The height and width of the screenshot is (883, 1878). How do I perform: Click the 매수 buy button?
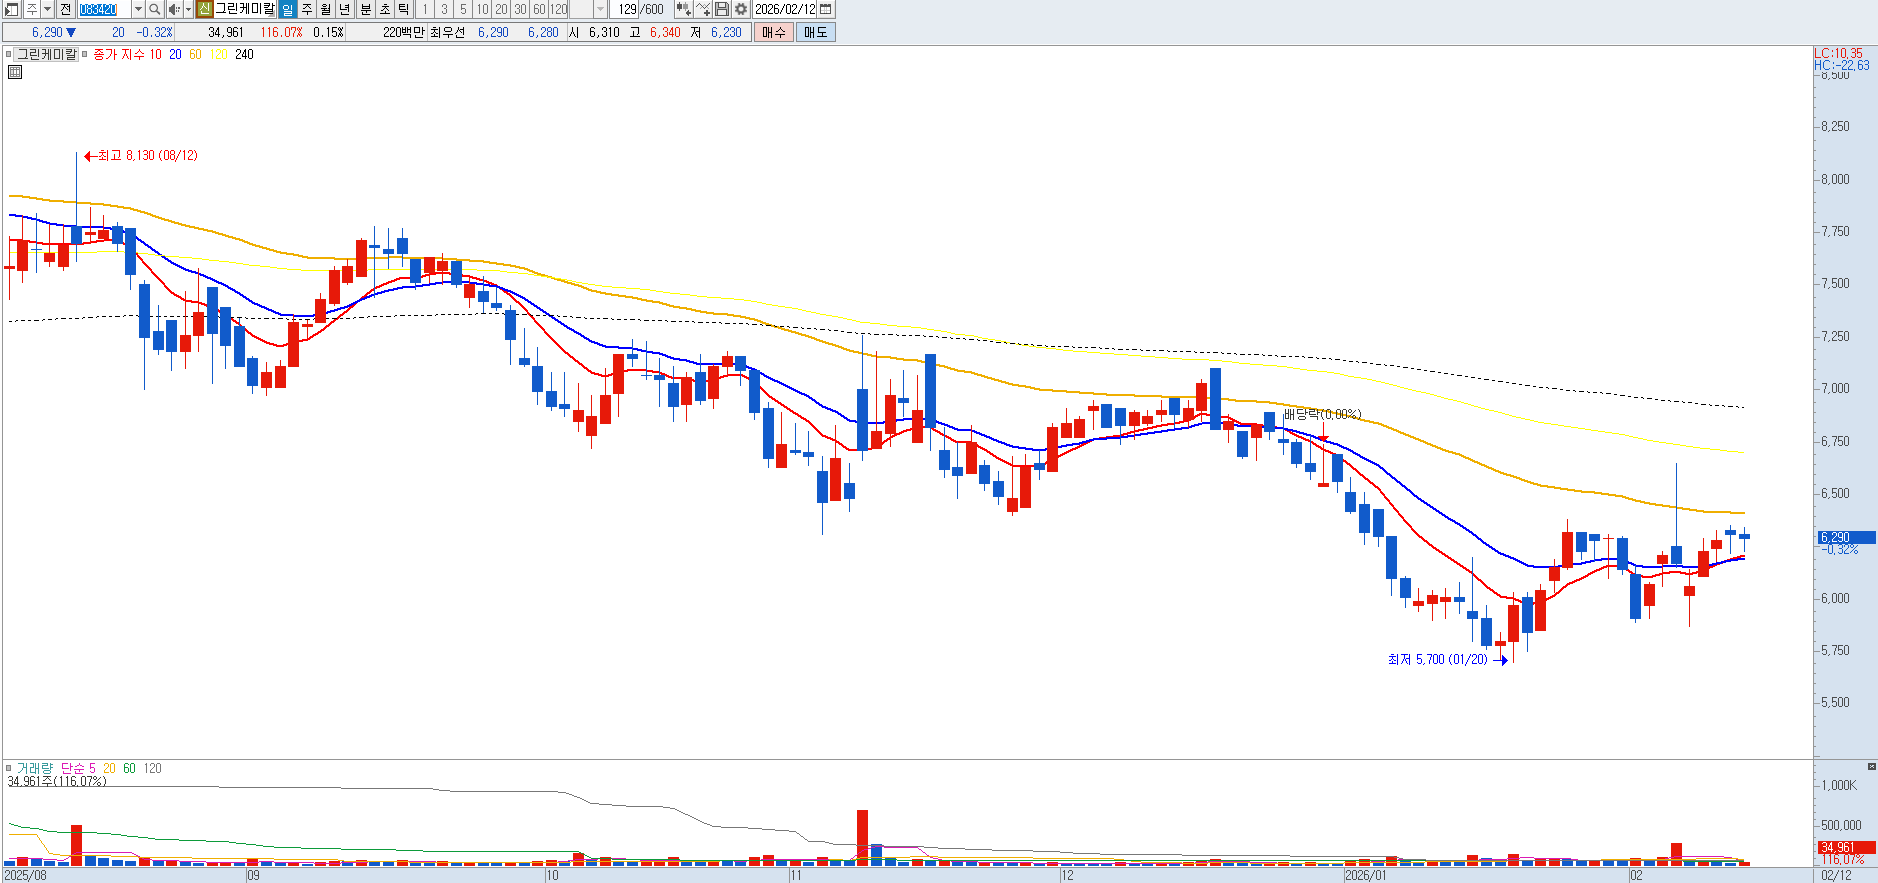(x=773, y=32)
